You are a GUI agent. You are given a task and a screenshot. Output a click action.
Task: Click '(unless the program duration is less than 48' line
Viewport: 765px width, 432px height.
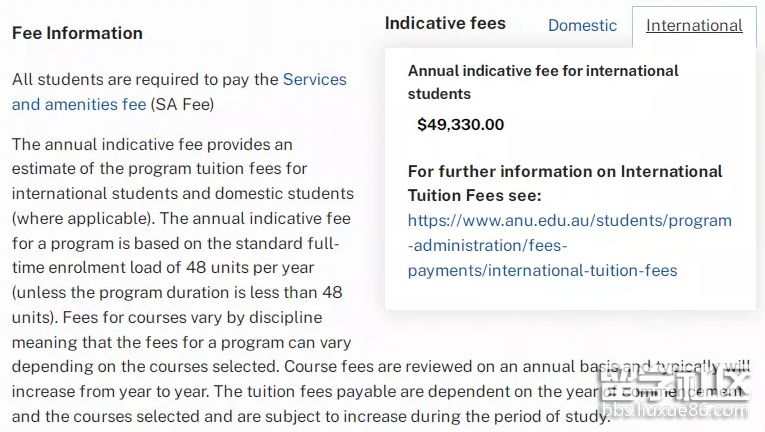click(177, 293)
